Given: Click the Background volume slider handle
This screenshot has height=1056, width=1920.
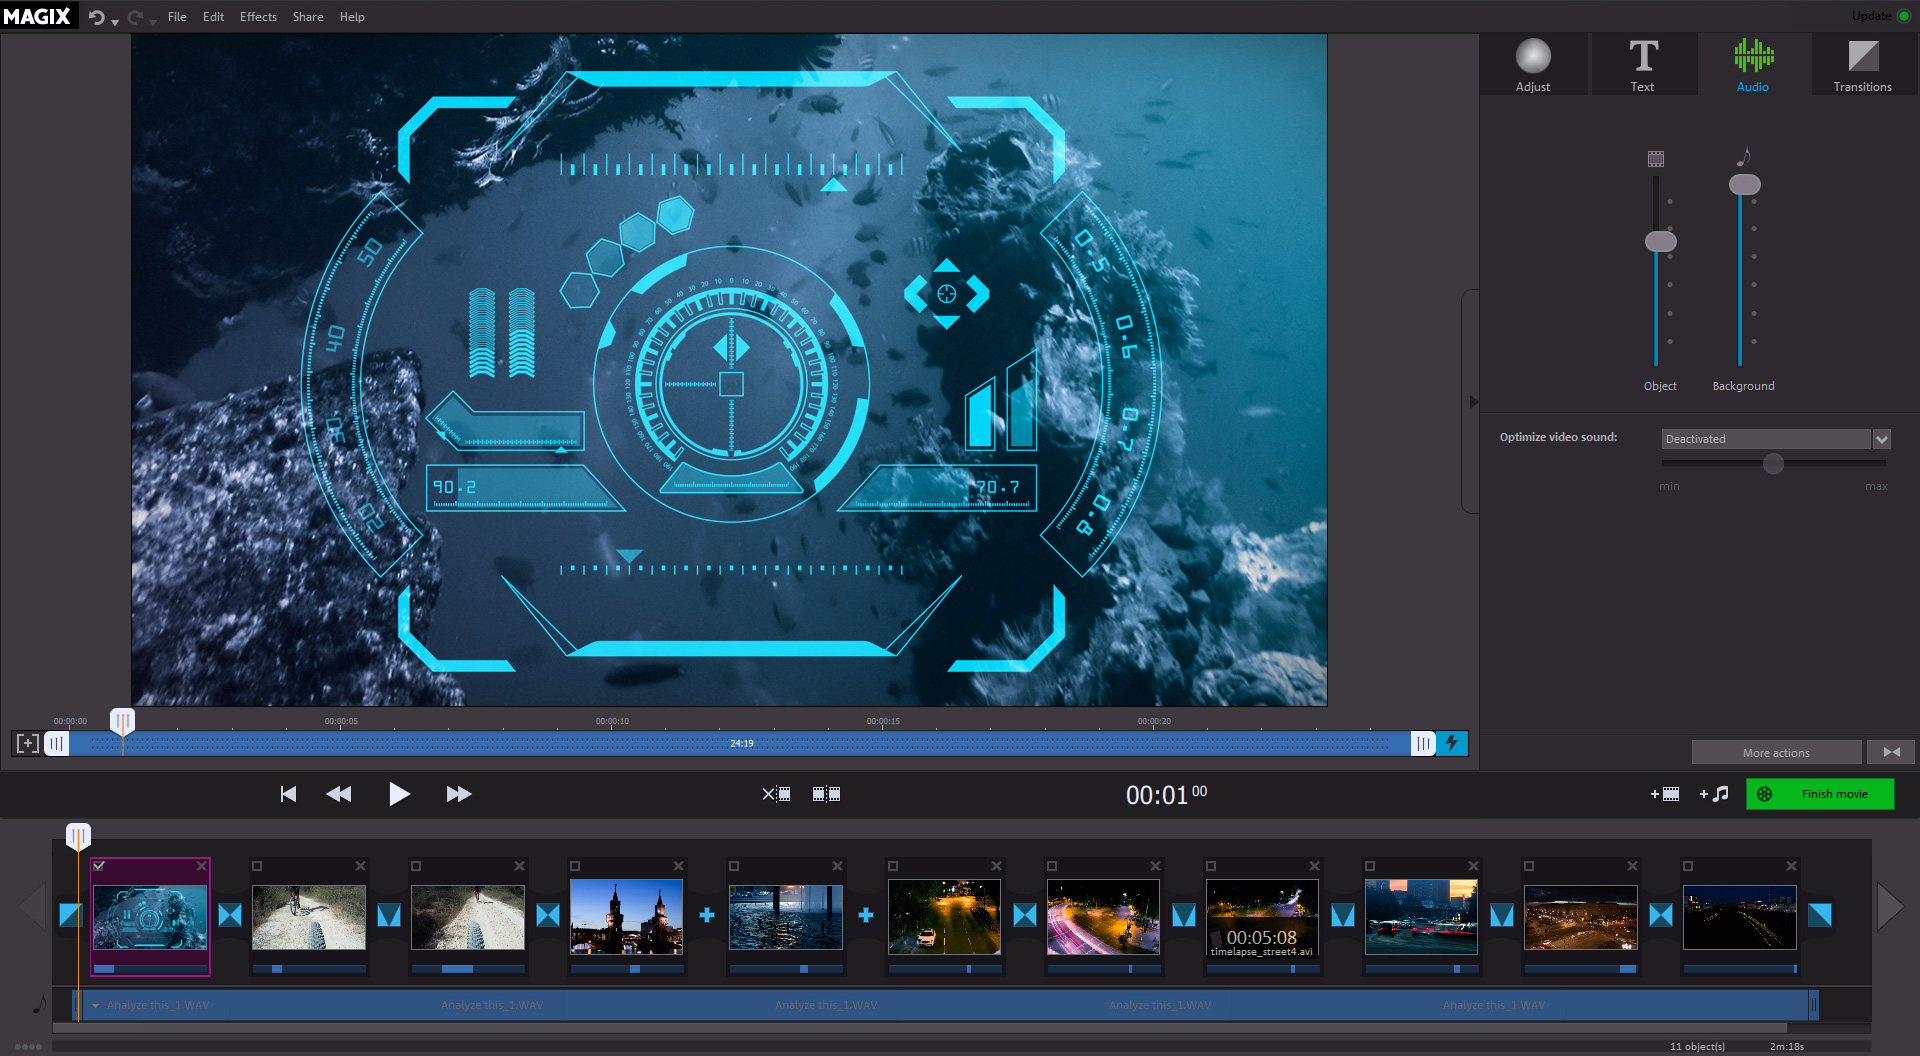Looking at the screenshot, I should point(1744,185).
